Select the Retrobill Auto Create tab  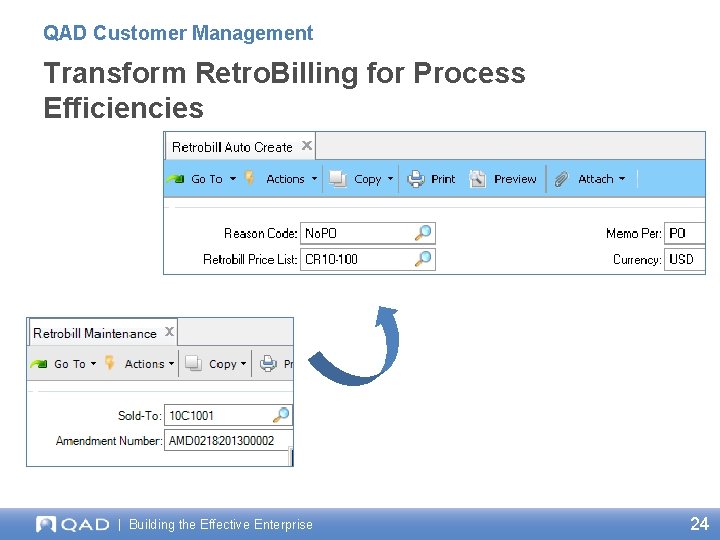(240, 146)
